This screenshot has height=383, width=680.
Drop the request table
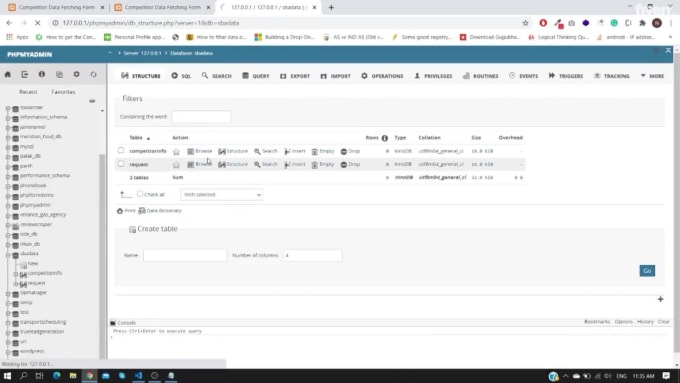click(350, 164)
